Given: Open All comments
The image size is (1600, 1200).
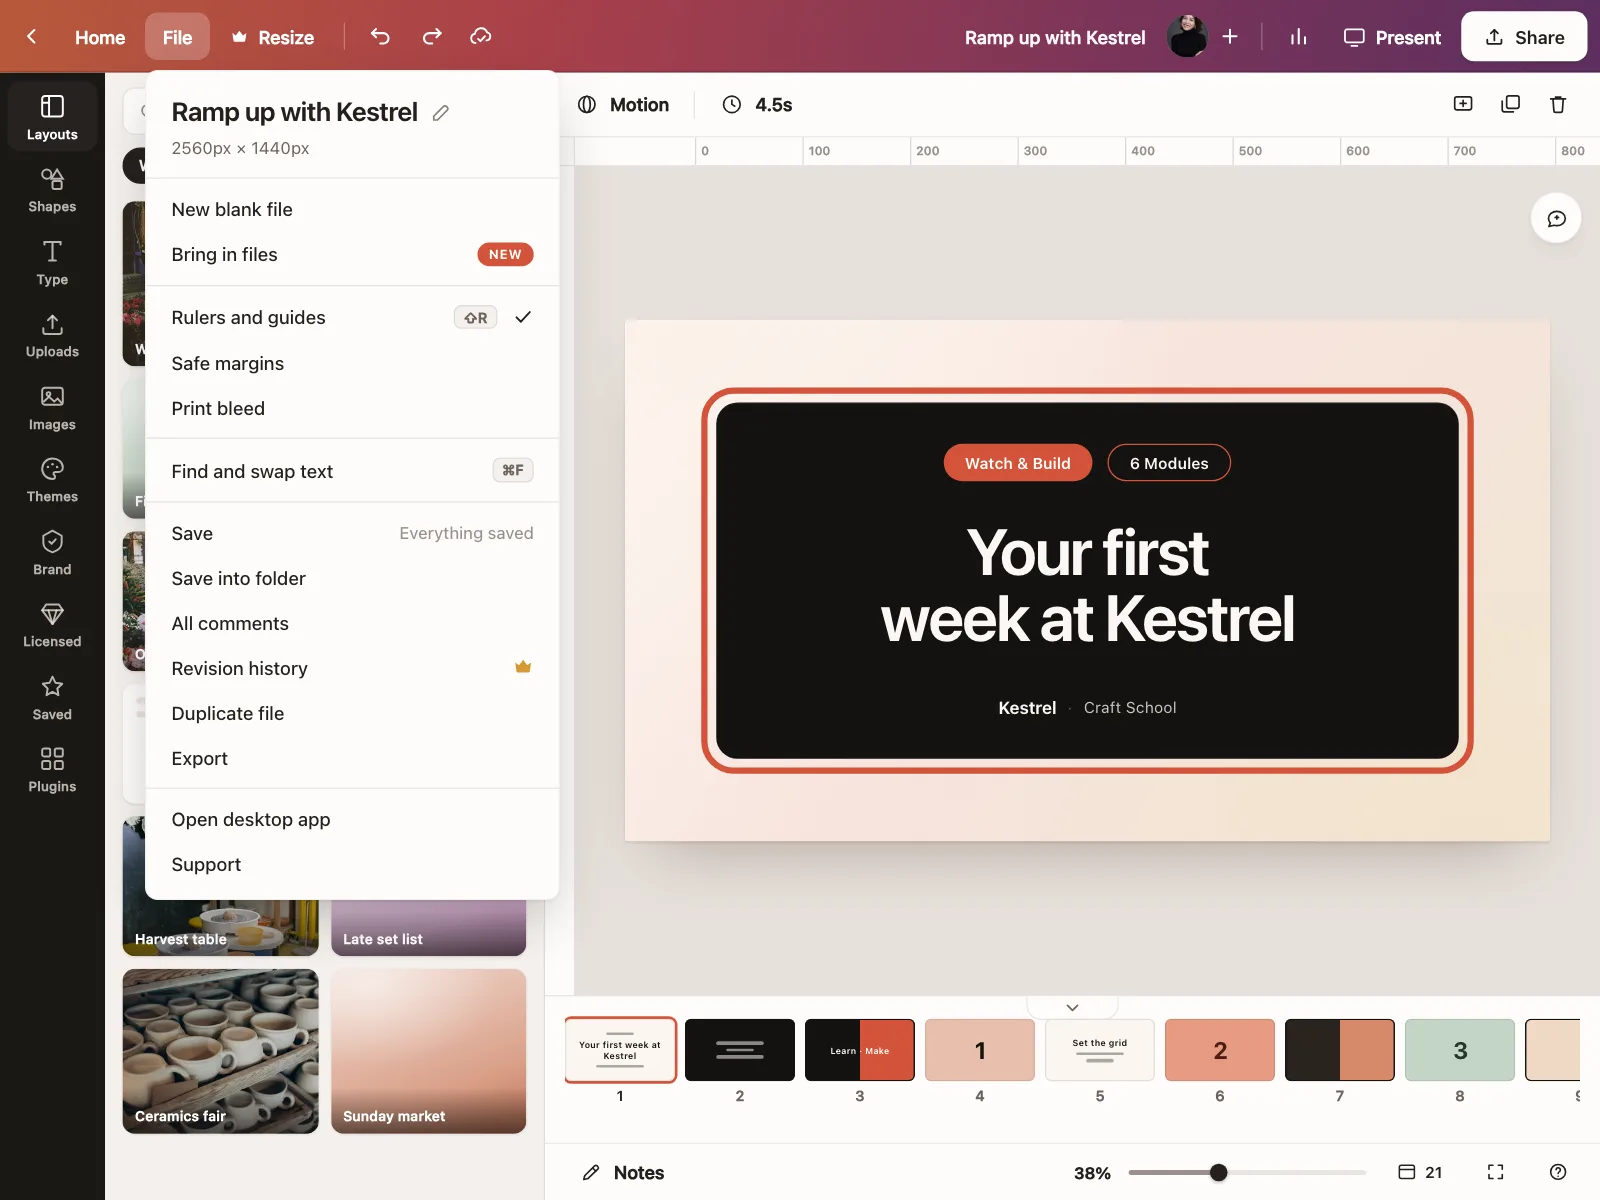Looking at the screenshot, I should click(x=352, y=624).
